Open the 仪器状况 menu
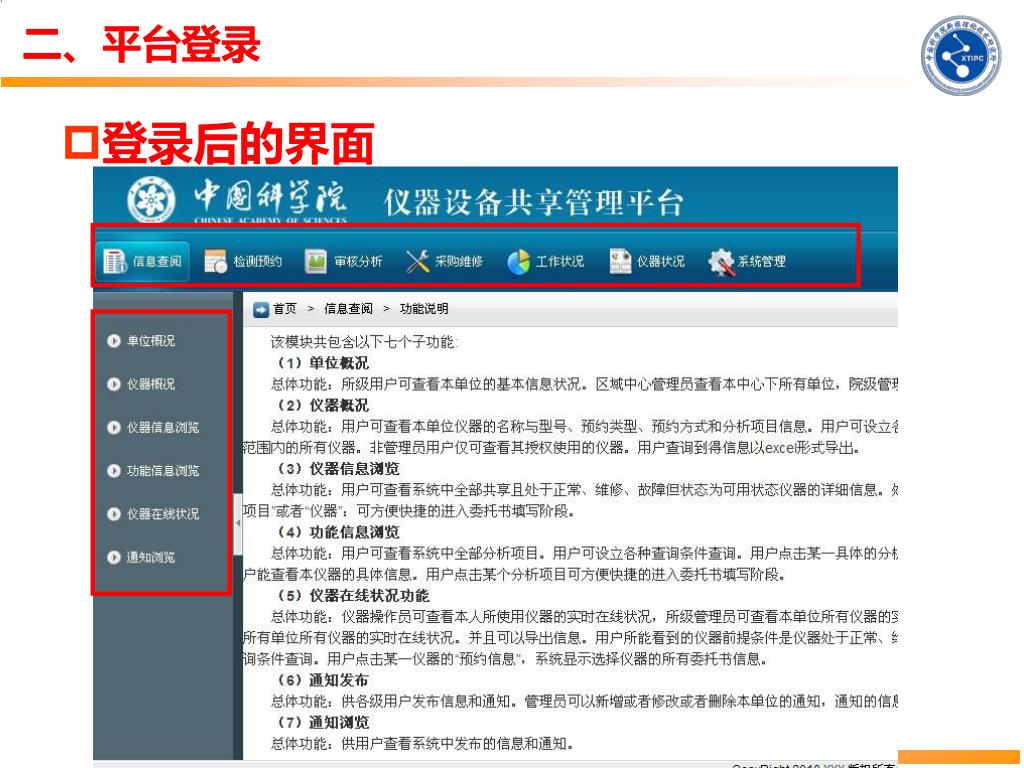The width and height of the screenshot is (1024, 768). point(647,262)
